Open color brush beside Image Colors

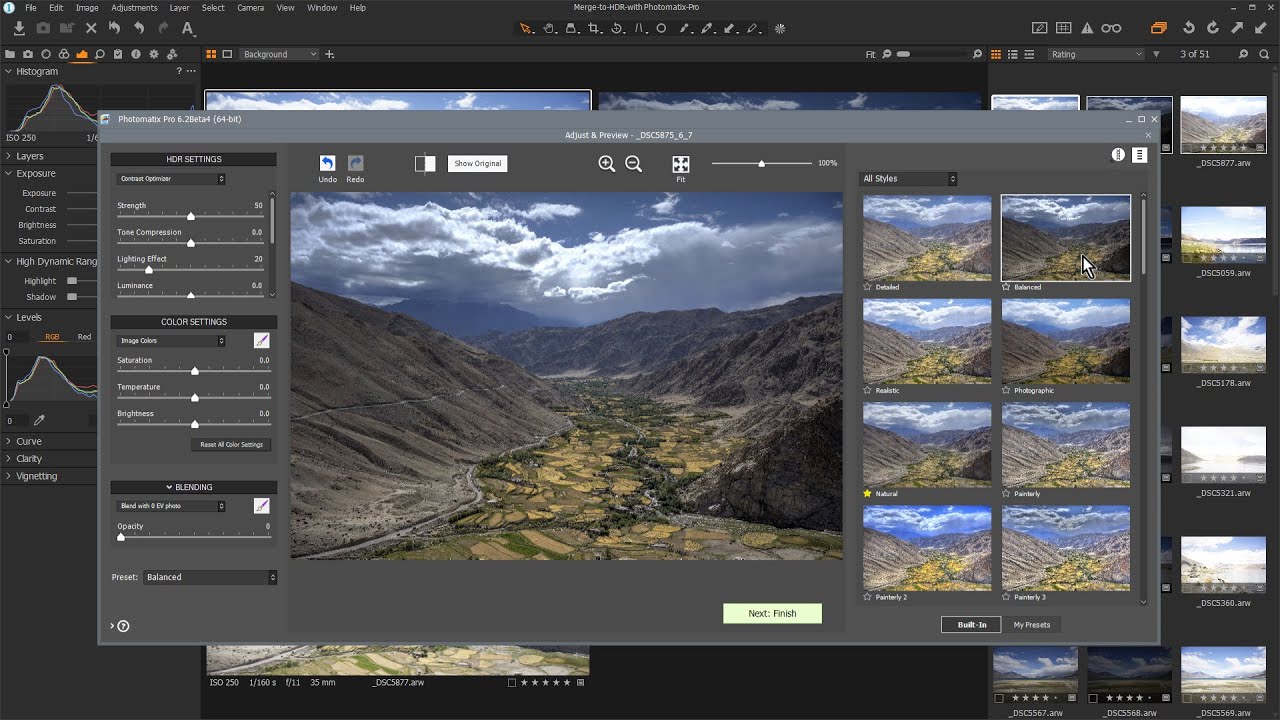[262, 341]
